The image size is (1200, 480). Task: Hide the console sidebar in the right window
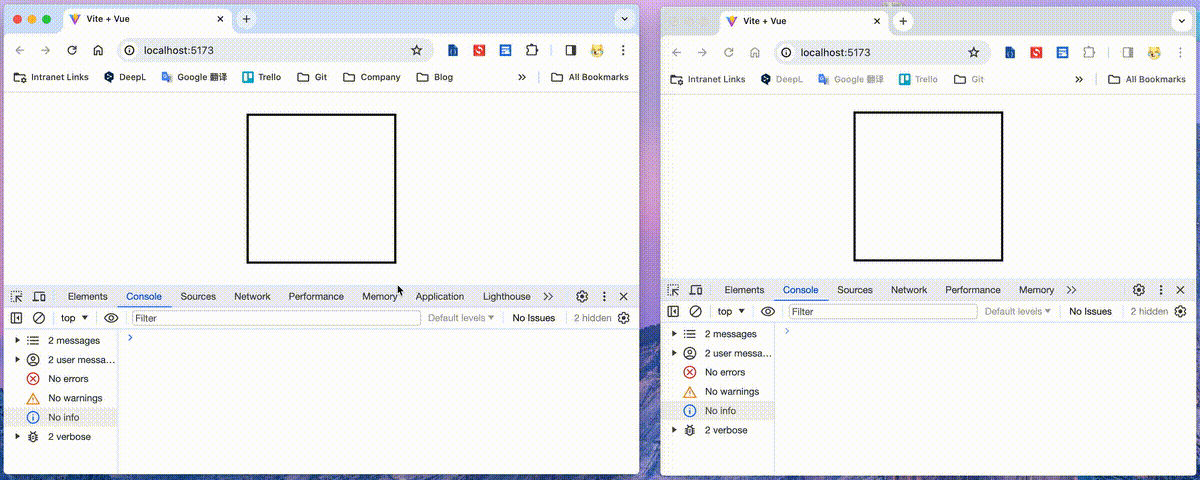pyautogui.click(x=673, y=312)
